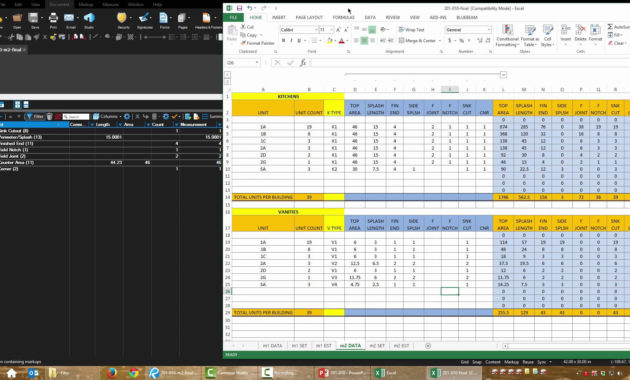
Task: Click the gear settings icon beside Columns
Action: [x=127, y=116]
